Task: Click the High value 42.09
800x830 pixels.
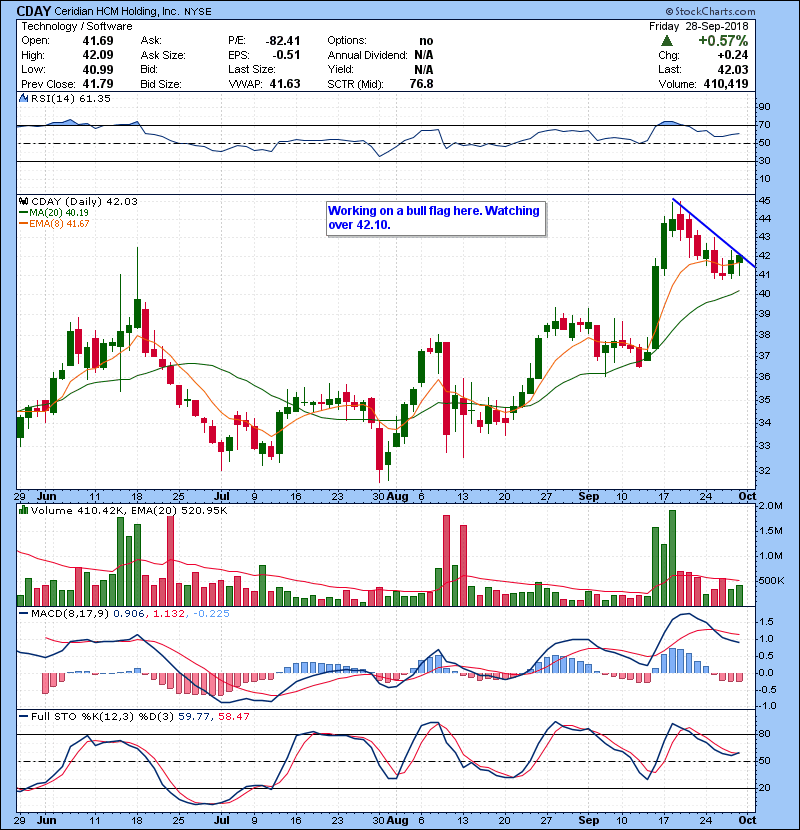Action: (98, 55)
